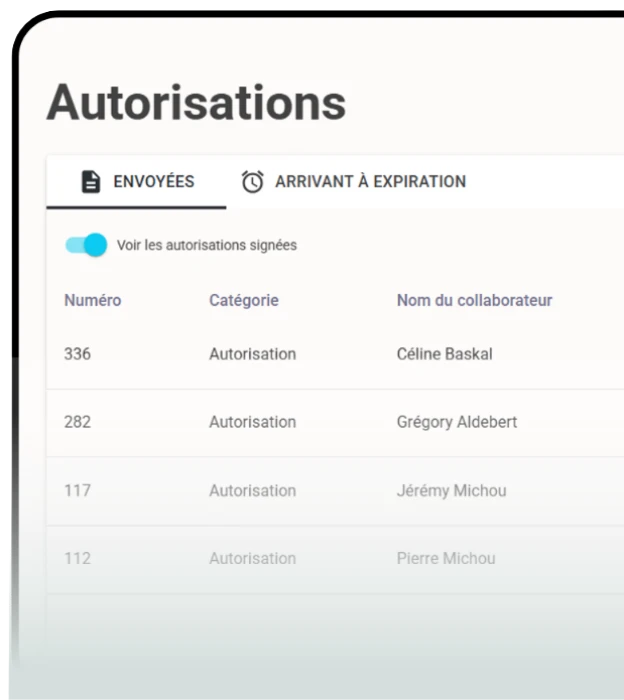Viewport: 624px width, 700px height.
Task: Click the 'Voir les autorisations signées' label
Action: coord(206,245)
